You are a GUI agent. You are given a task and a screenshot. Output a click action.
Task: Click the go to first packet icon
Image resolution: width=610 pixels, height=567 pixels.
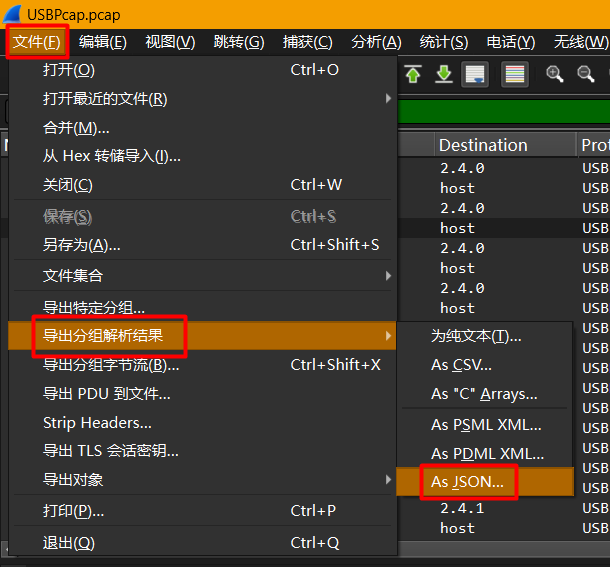pyautogui.click(x=413, y=74)
